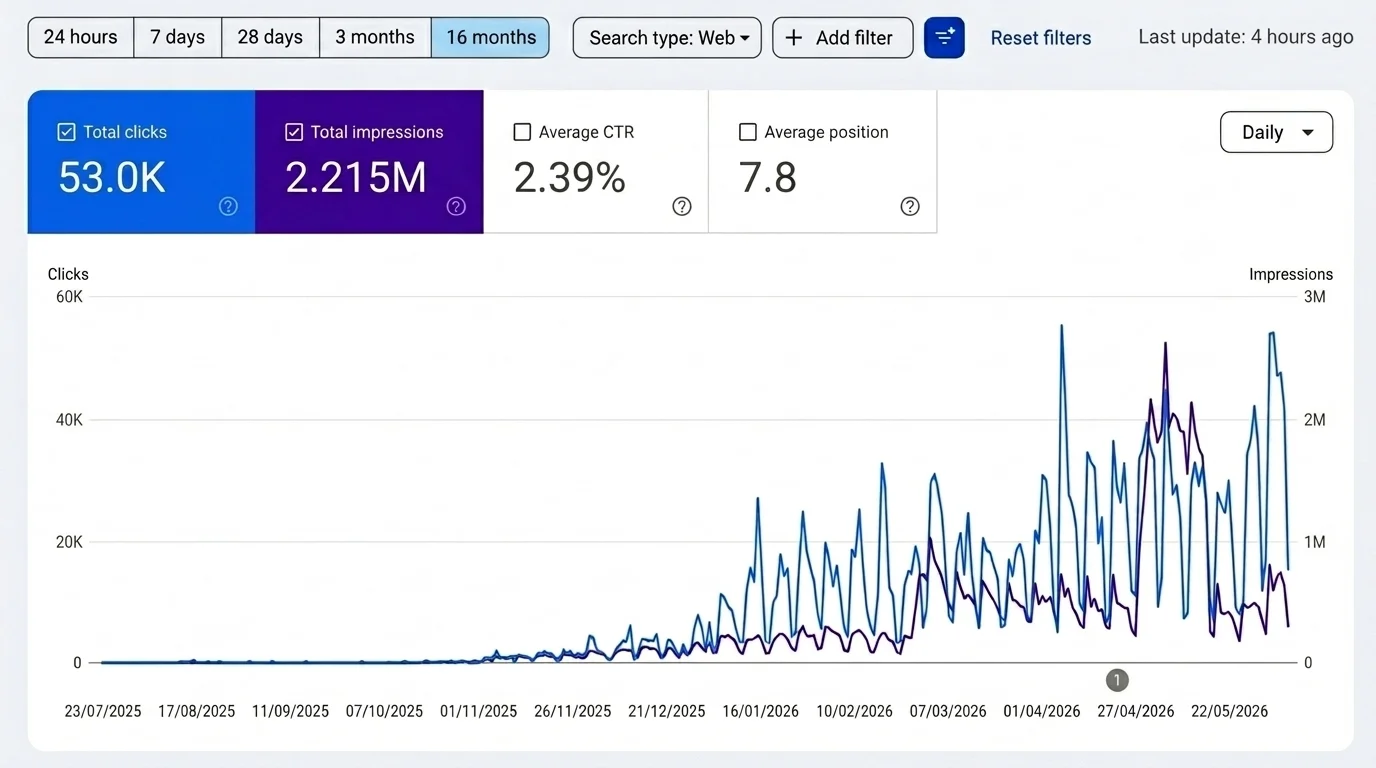Image resolution: width=1376 pixels, height=768 pixels.
Task: Select the 16 months date range
Action: click(490, 38)
